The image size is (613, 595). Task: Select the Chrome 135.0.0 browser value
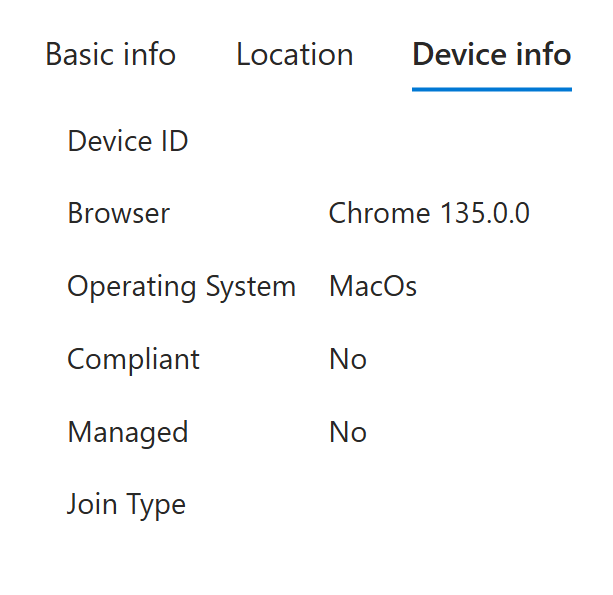tap(428, 213)
